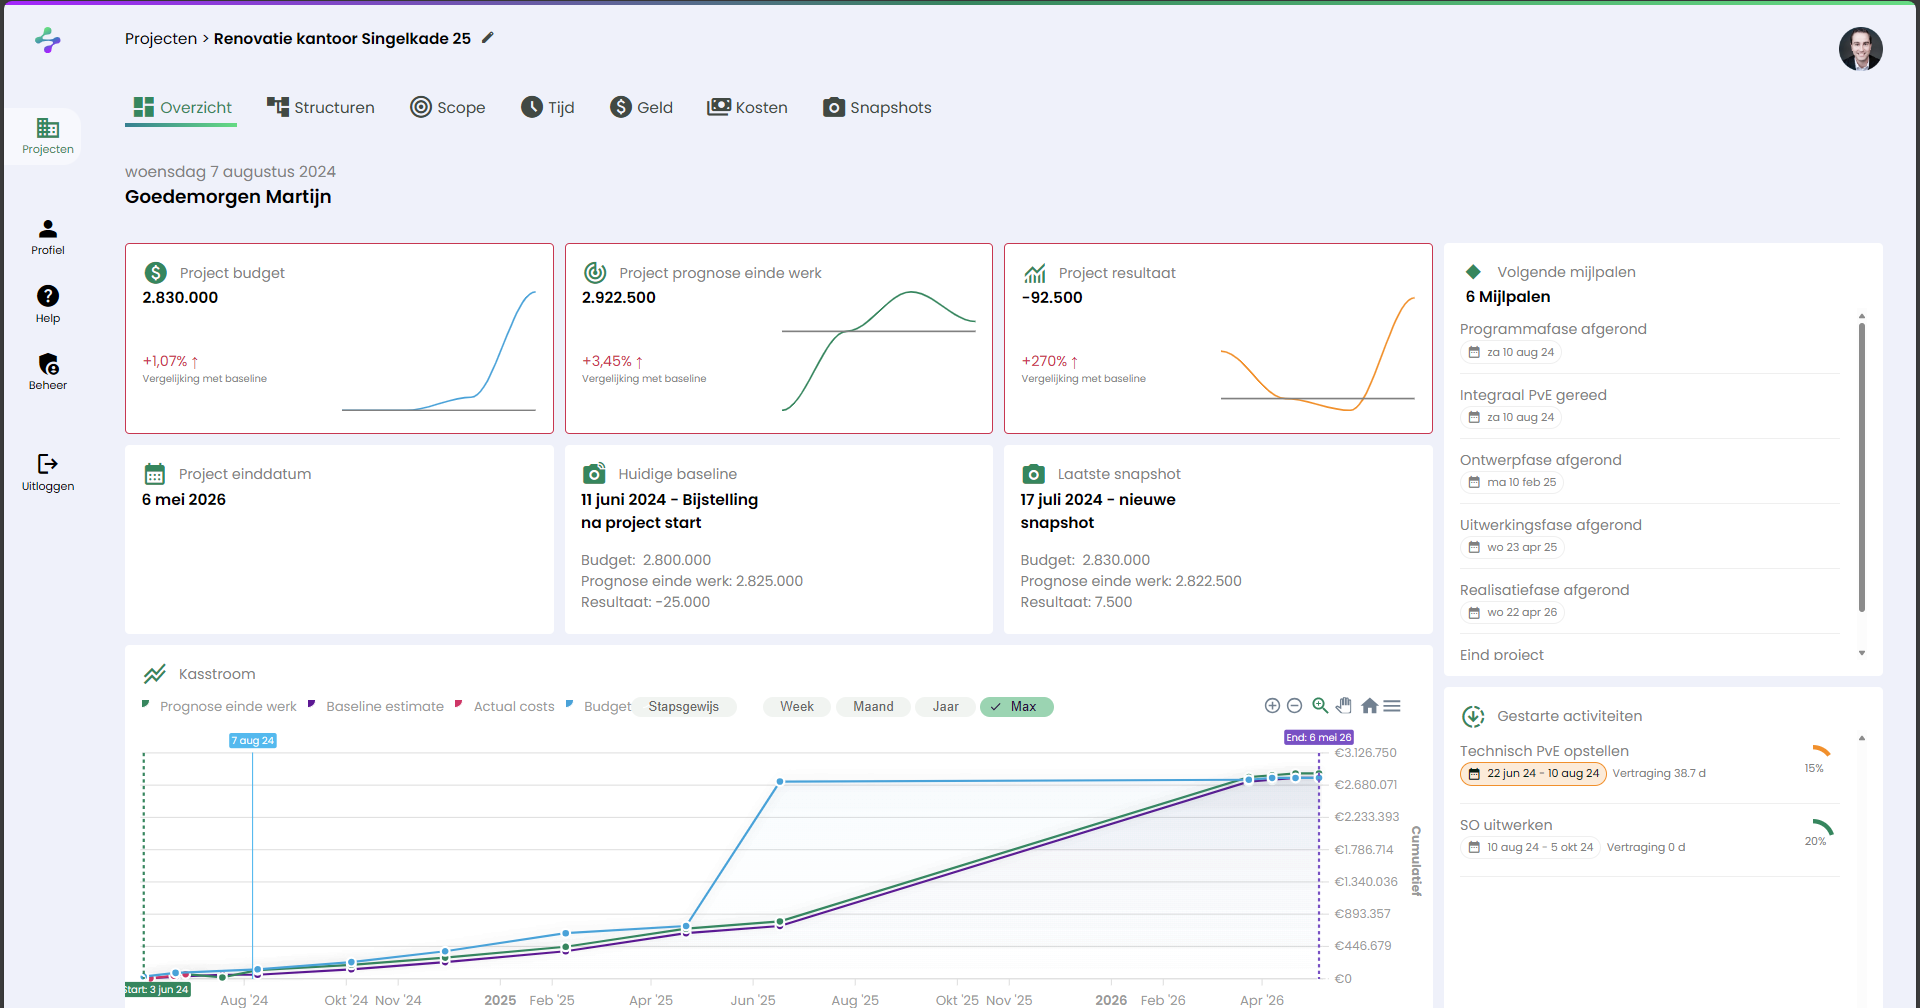Click the 7 aug 24 chart marker
Image resolution: width=1920 pixels, height=1008 pixels.
(252, 740)
